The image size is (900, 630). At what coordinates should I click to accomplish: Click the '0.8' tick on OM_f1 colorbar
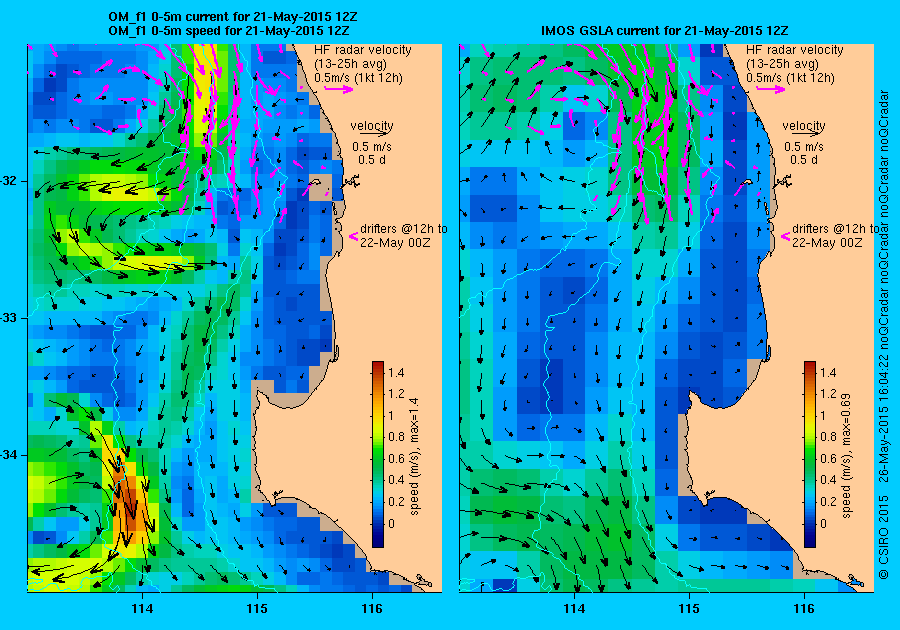pos(396,437)
